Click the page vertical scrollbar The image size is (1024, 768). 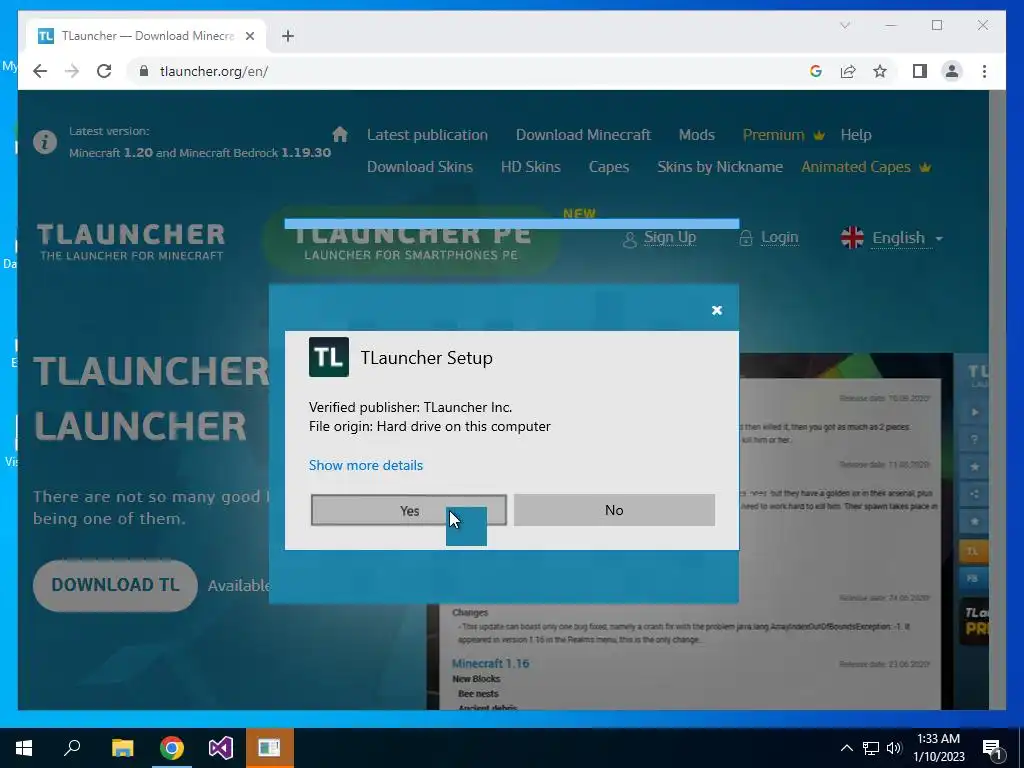click(997, 400)
